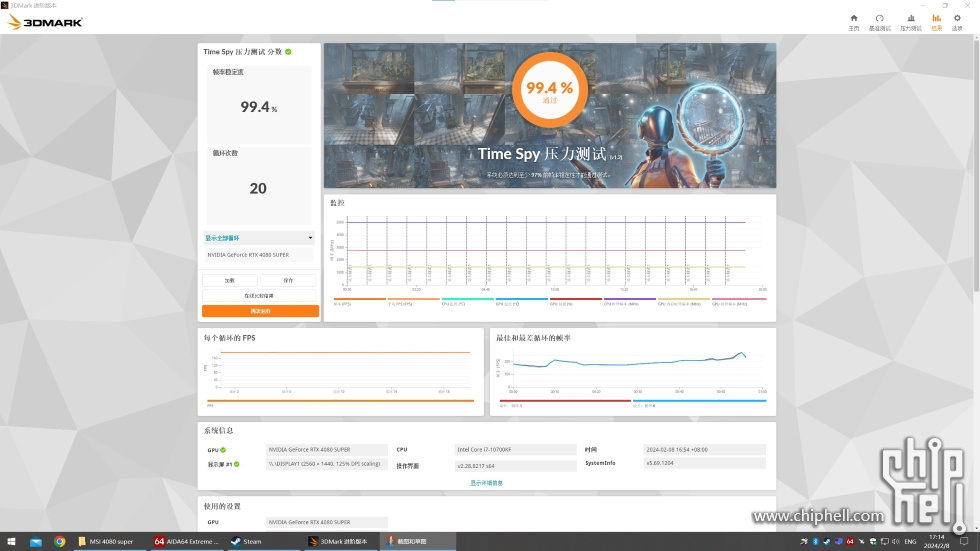Toggle the dark red GPU load legend
The height and width of the screenshot is (551, 980).
[x=576, y=301]
